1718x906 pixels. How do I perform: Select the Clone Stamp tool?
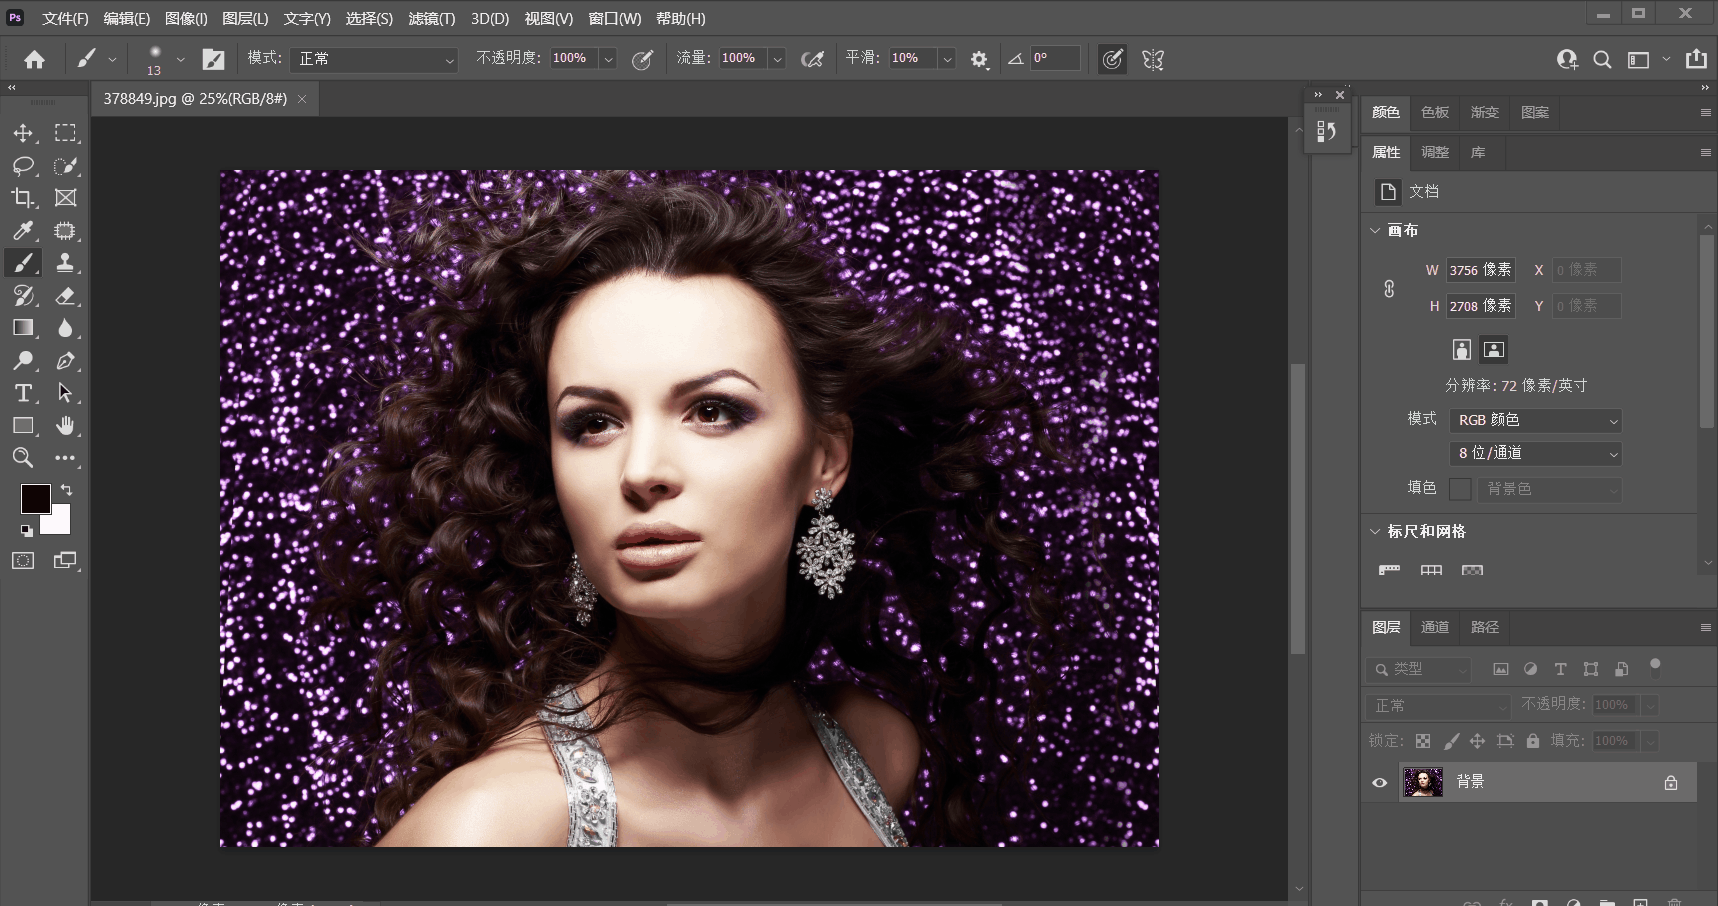point(65,263)
